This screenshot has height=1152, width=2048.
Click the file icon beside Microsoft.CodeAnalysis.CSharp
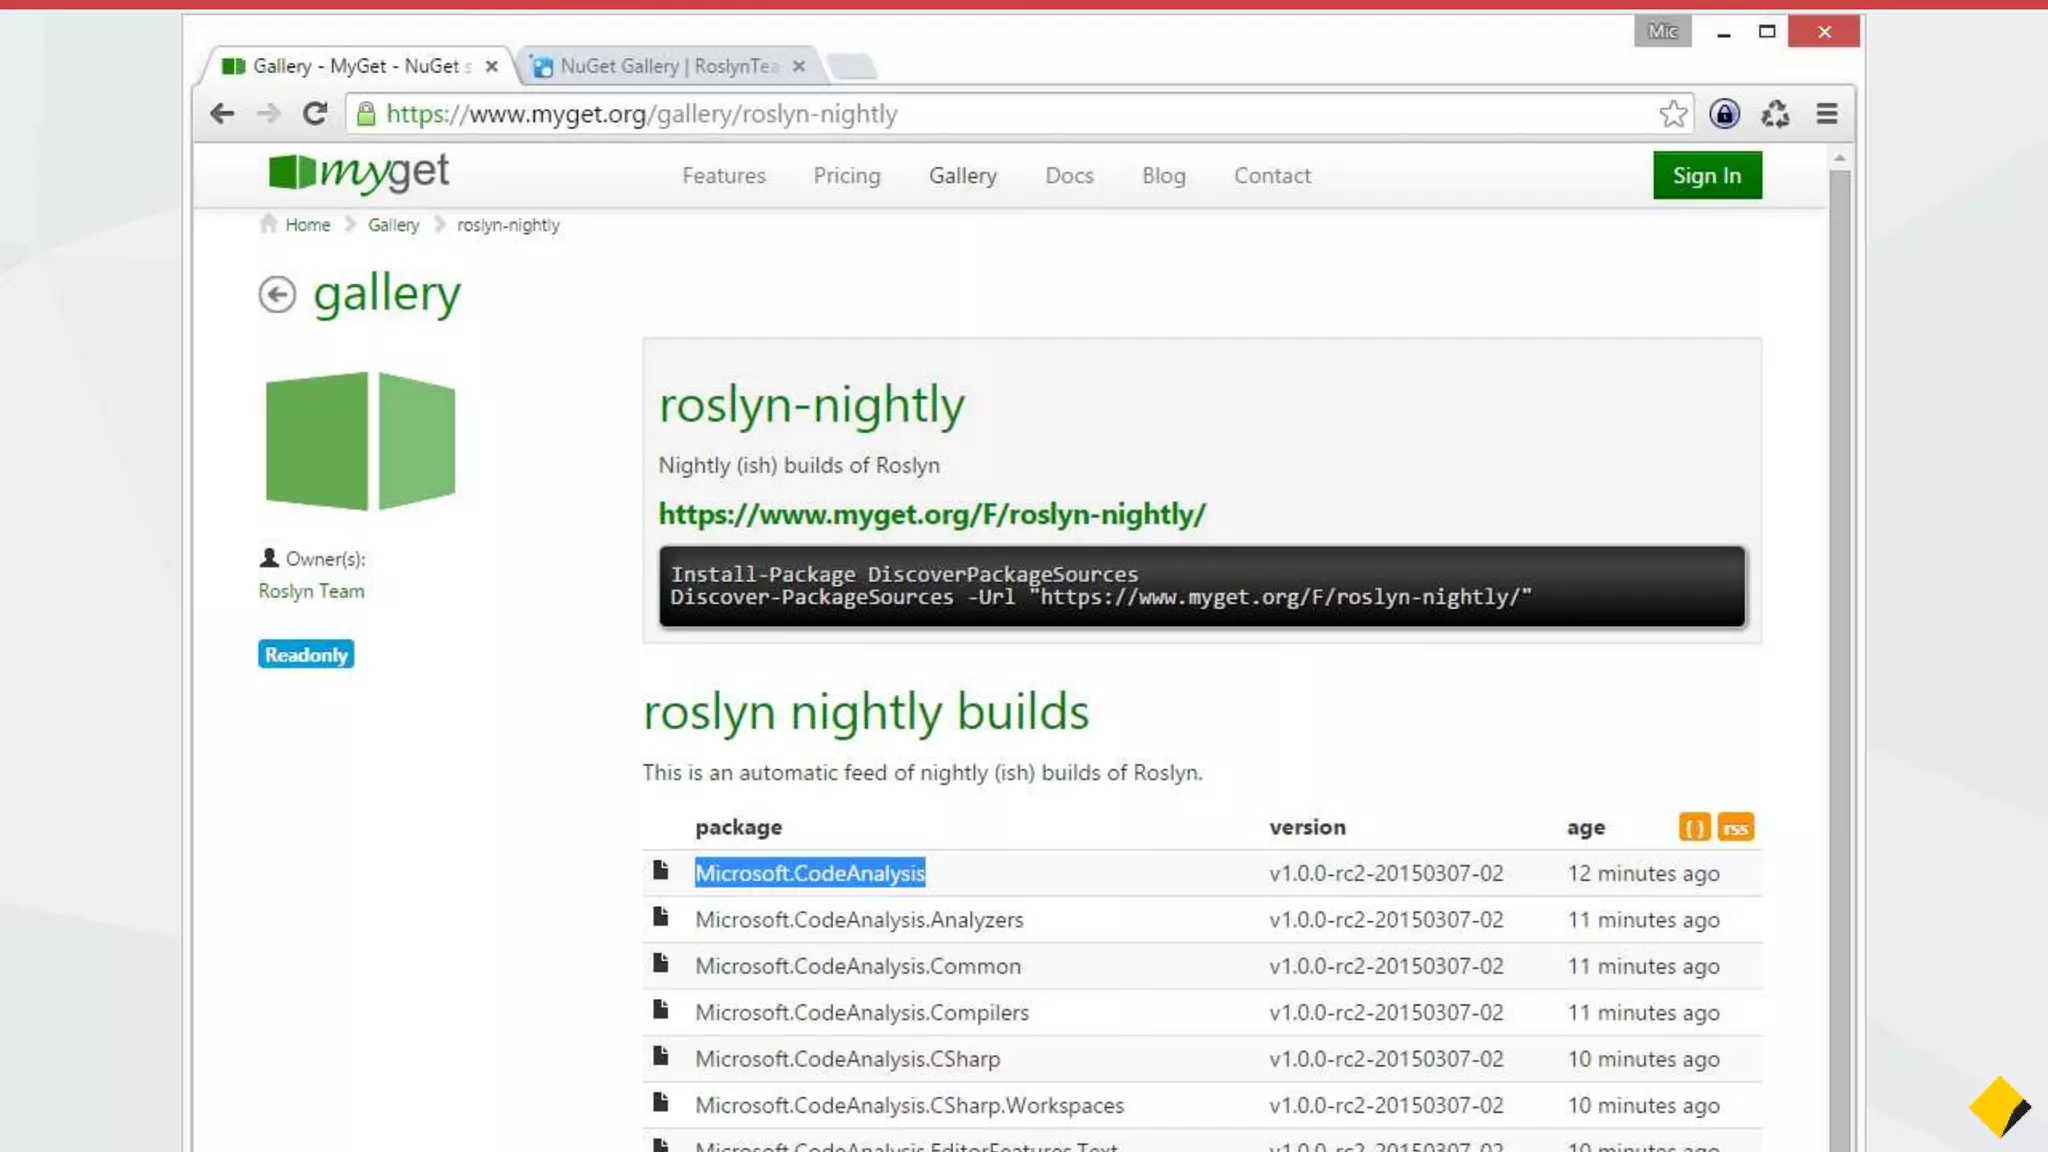point(660,1055)
